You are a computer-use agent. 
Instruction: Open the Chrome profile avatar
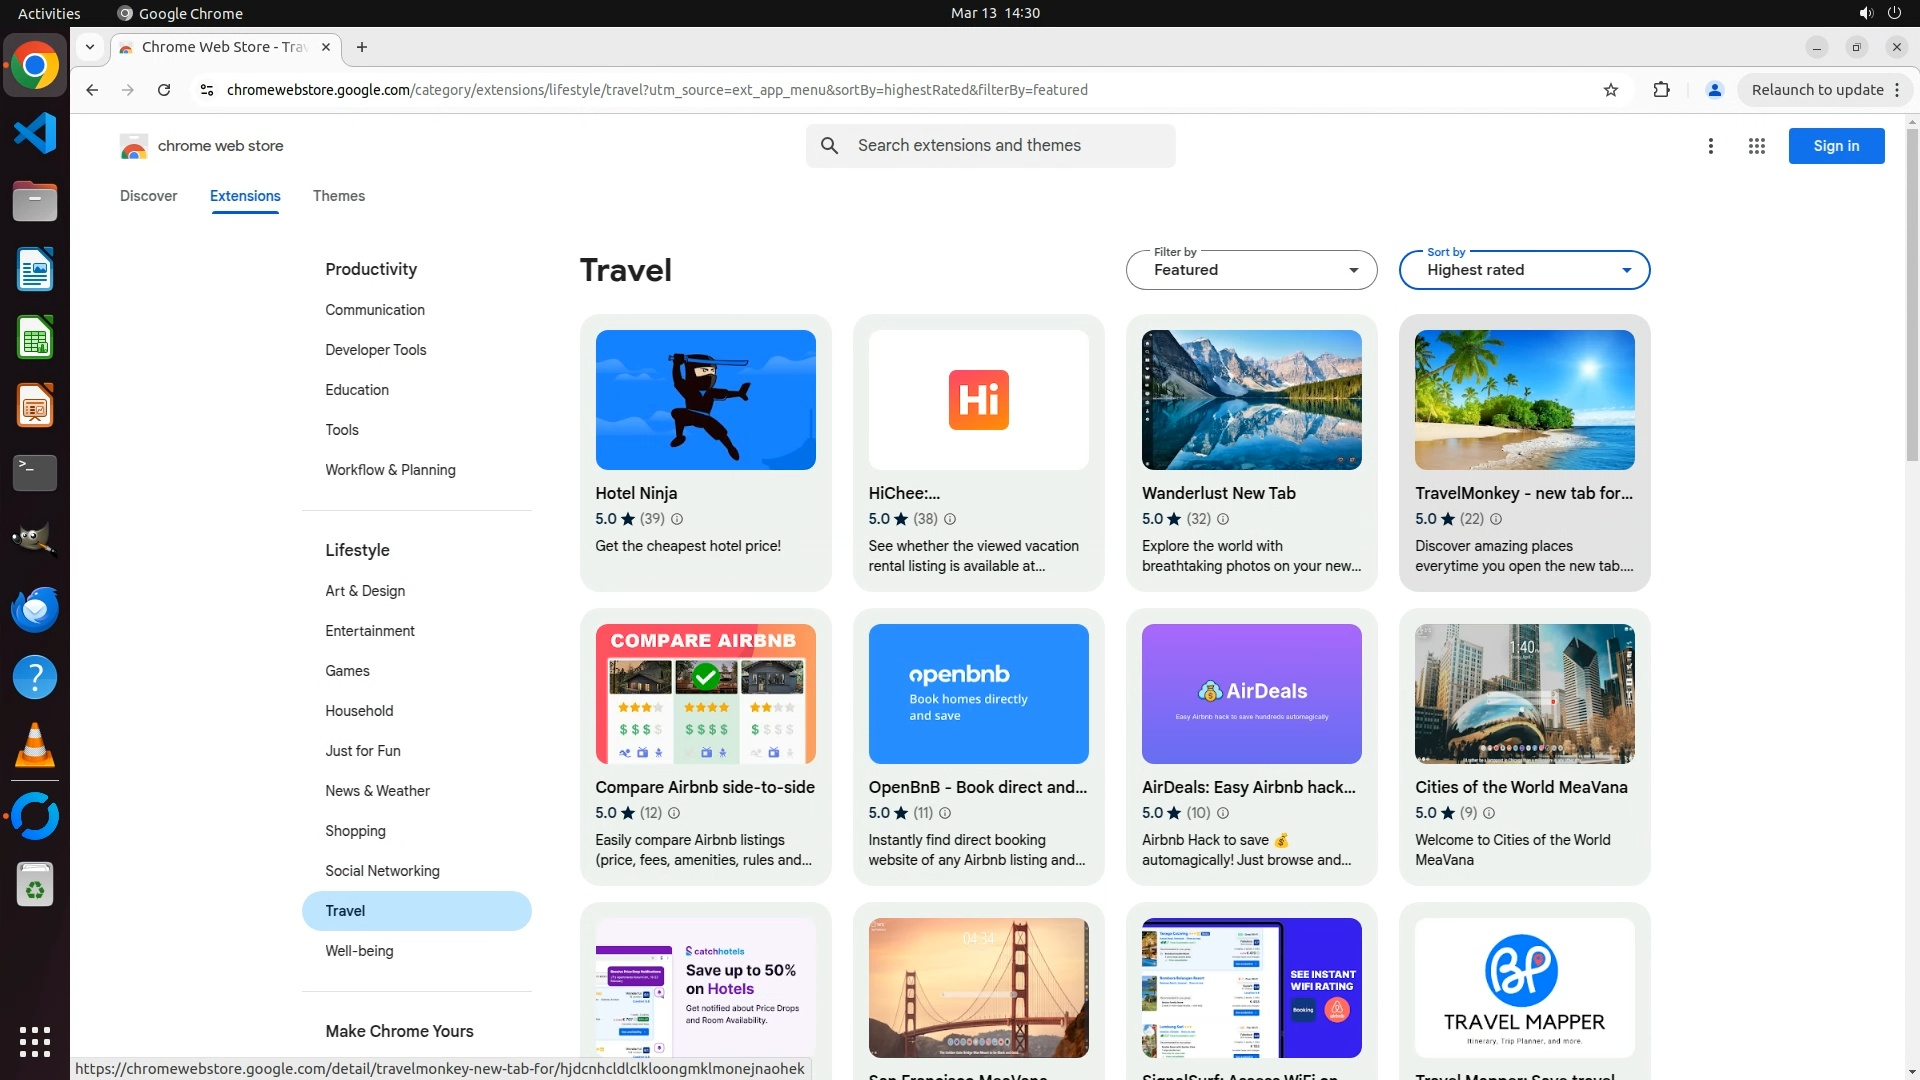click(x=1714, y=90)
